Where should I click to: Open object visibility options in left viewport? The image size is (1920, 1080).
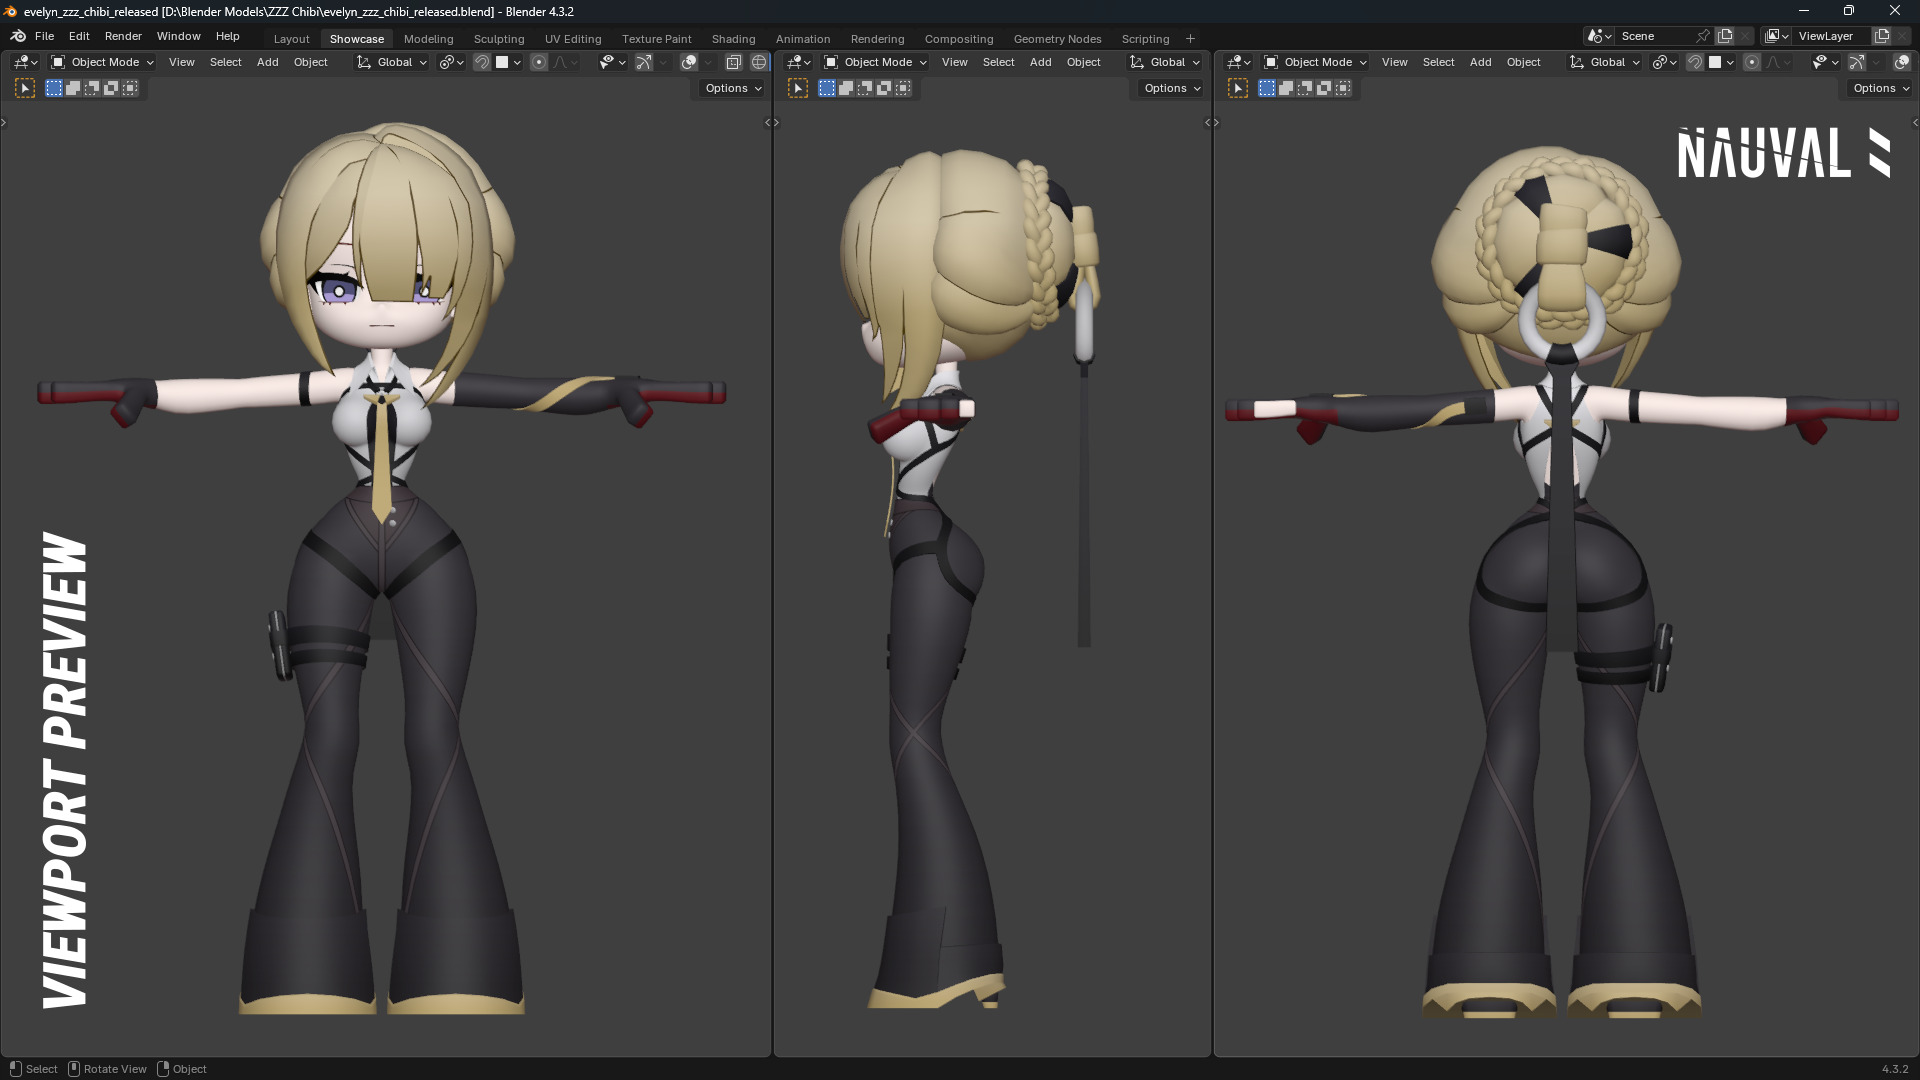click(612, 62)
